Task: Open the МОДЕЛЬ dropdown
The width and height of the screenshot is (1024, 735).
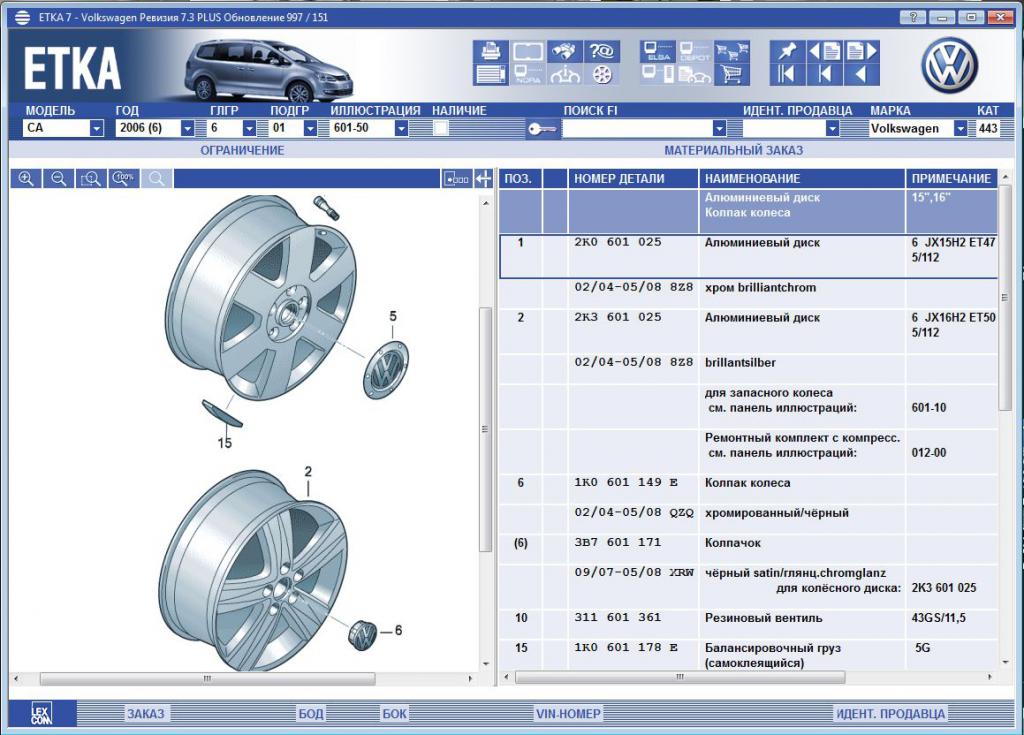Action: (96, 128)
